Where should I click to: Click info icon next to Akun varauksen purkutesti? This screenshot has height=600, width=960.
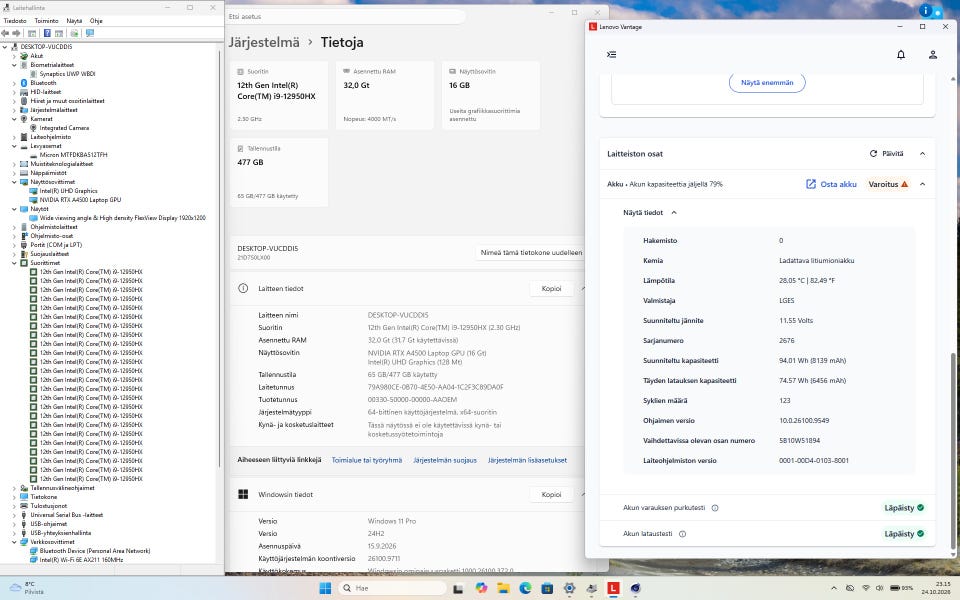714,508
